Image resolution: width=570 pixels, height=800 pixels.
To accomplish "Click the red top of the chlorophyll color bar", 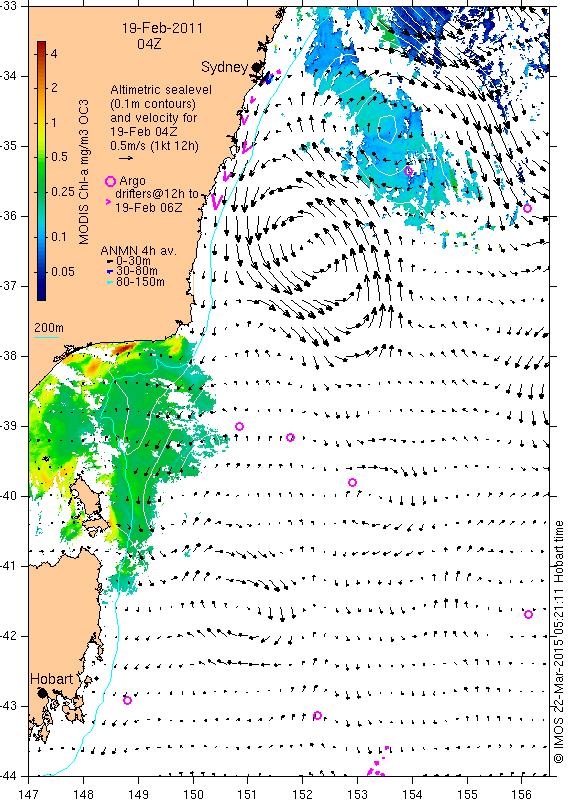I will pyautogui.click(x=41, y=45).
